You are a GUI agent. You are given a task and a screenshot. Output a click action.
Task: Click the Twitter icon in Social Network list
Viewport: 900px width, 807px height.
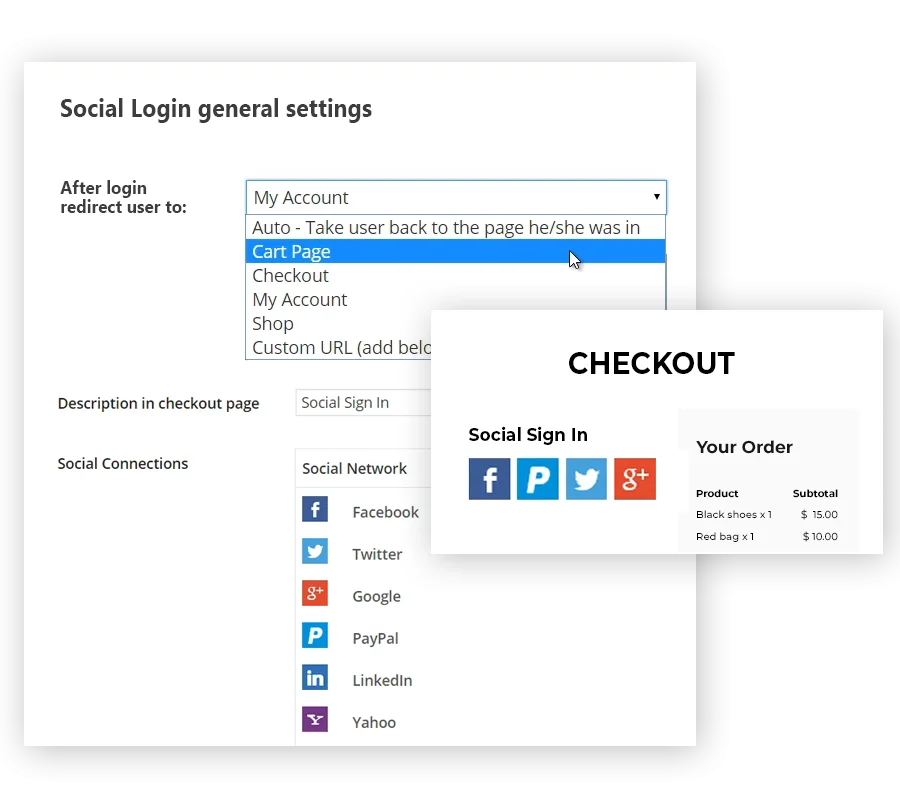pyautogui.click(x=315, y=551)
